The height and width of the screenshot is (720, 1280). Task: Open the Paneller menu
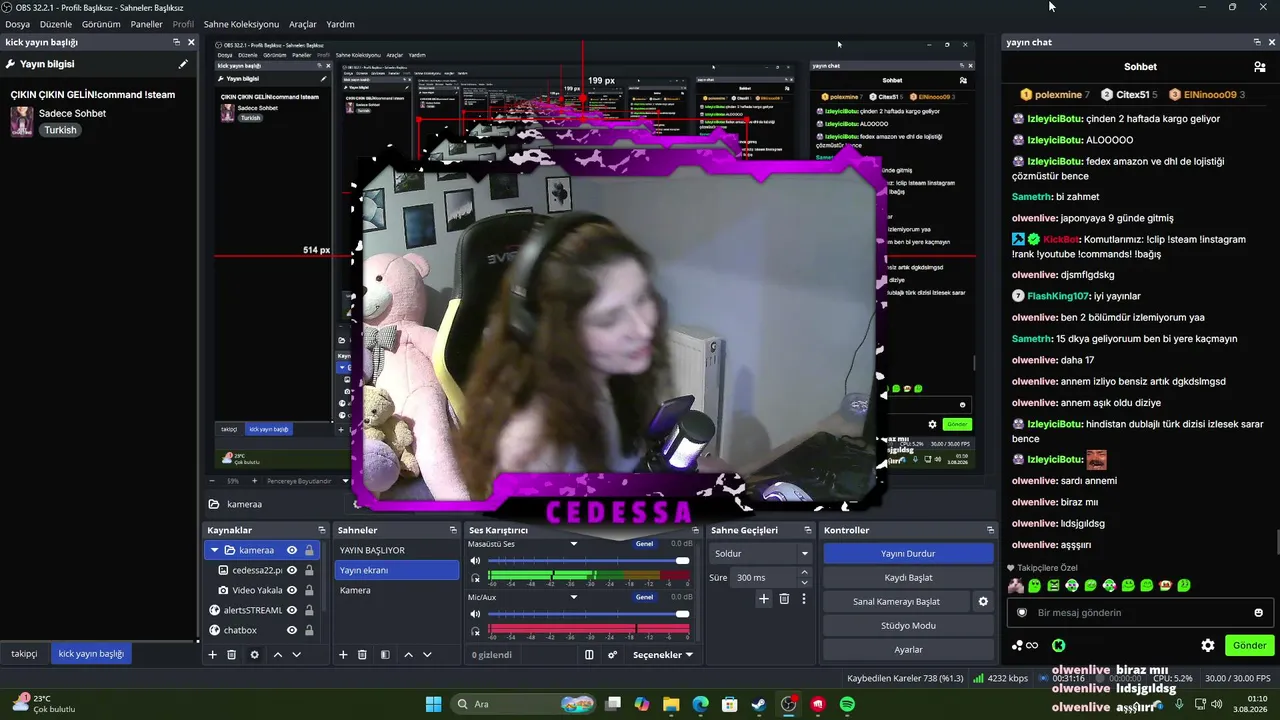coord(146,24)
